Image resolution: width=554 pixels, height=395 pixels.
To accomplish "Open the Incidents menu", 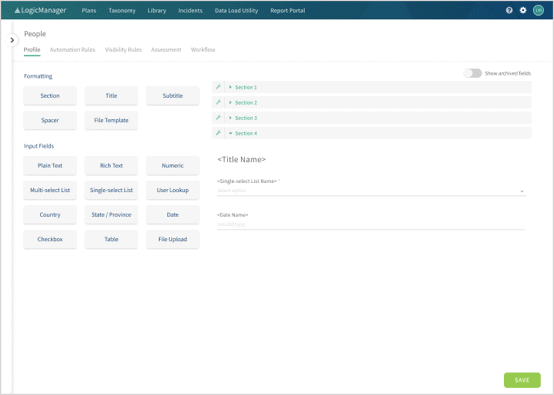I will [x=190, y=11].
